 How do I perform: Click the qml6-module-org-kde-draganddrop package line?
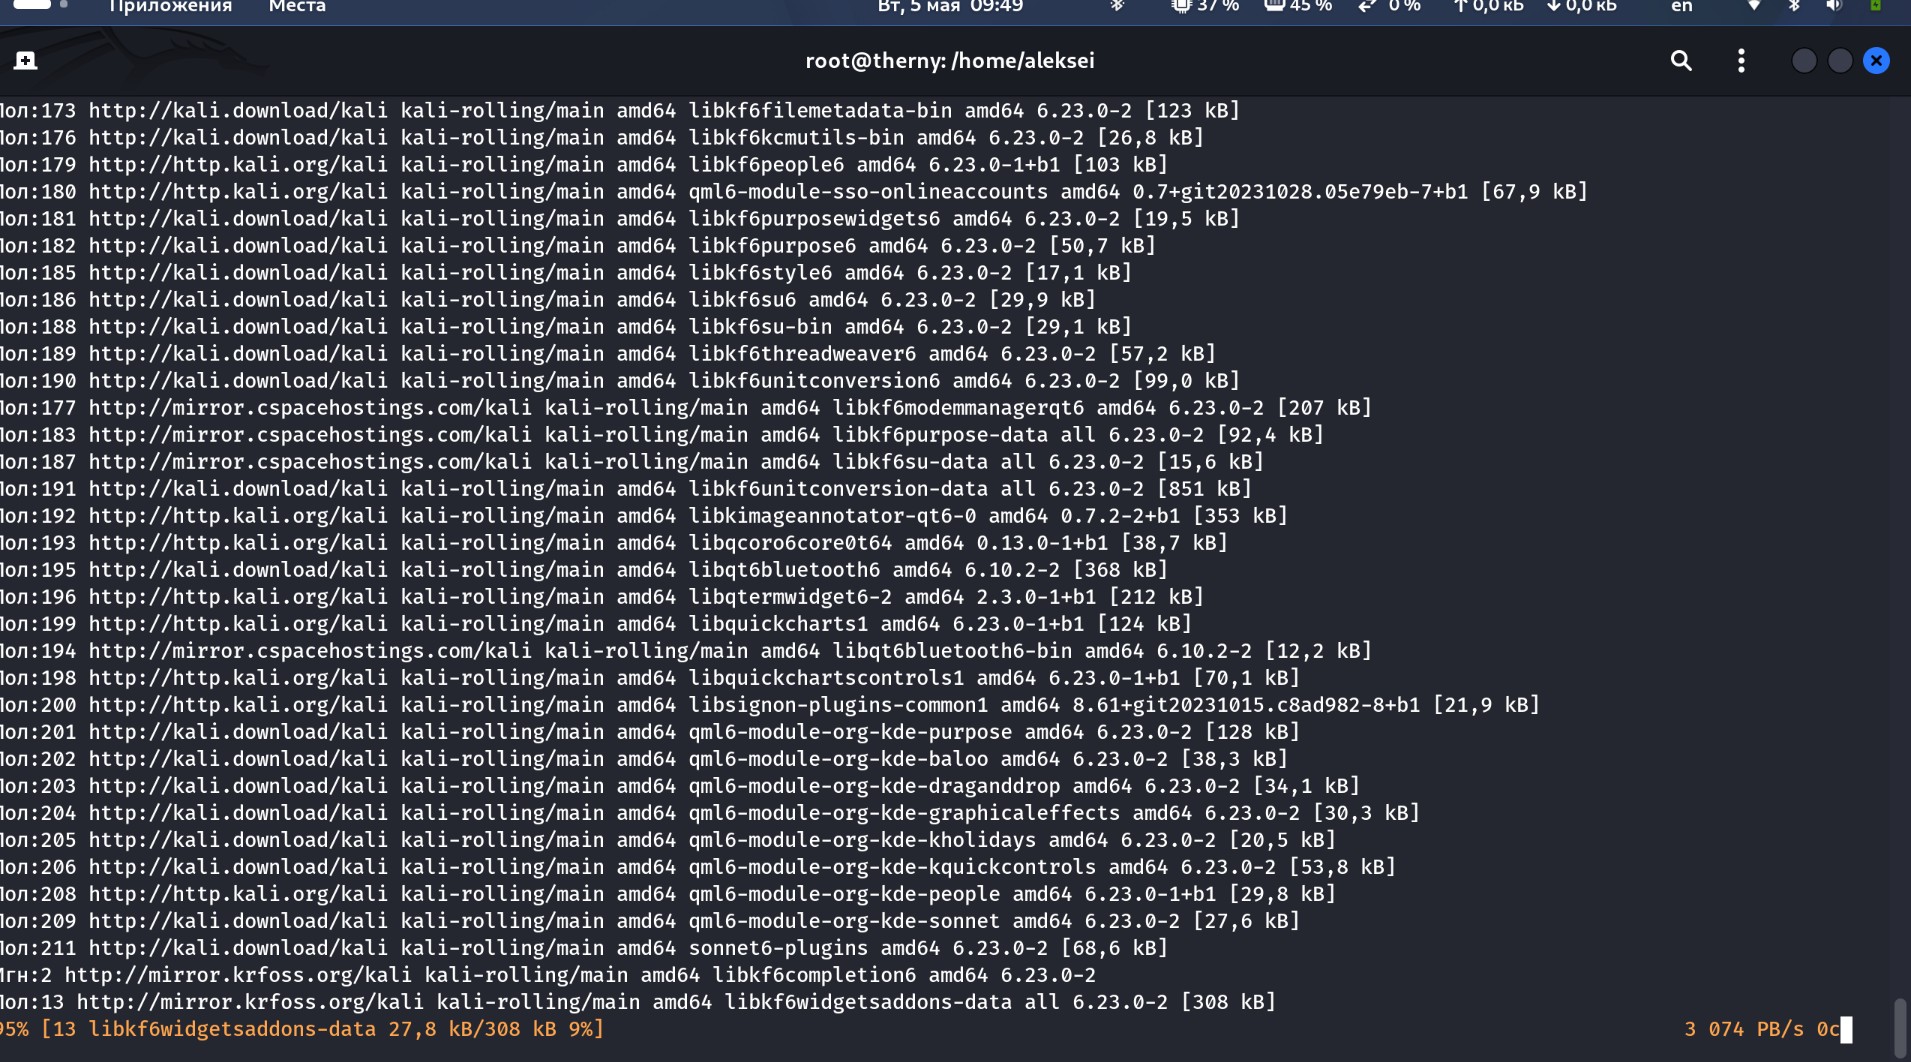pos(680,786)
